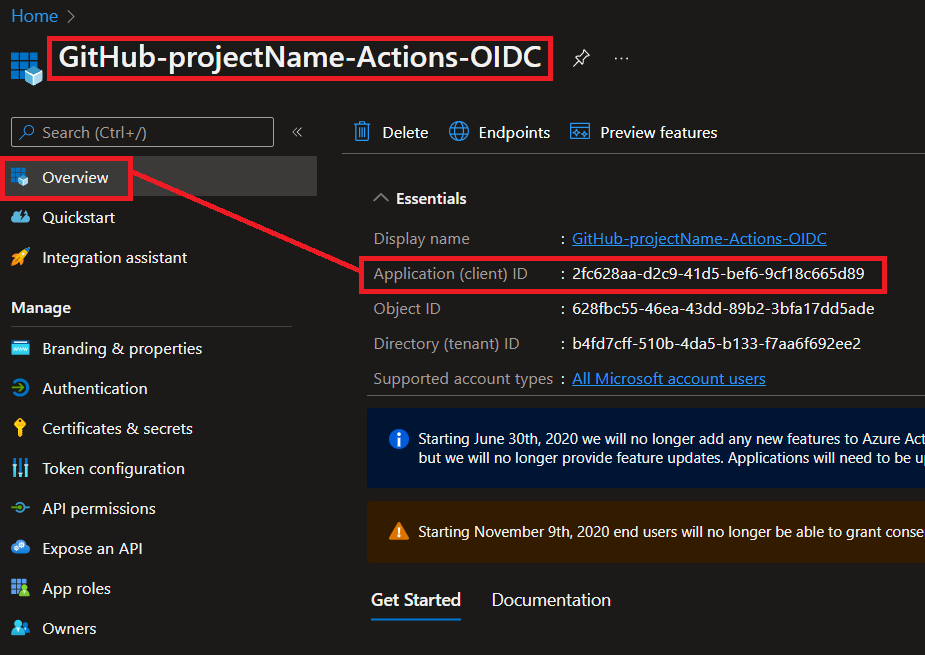This screenshot has width=925, height=655.
Task: Click the Delete toolbar label
Action: [x=405, y=133]
